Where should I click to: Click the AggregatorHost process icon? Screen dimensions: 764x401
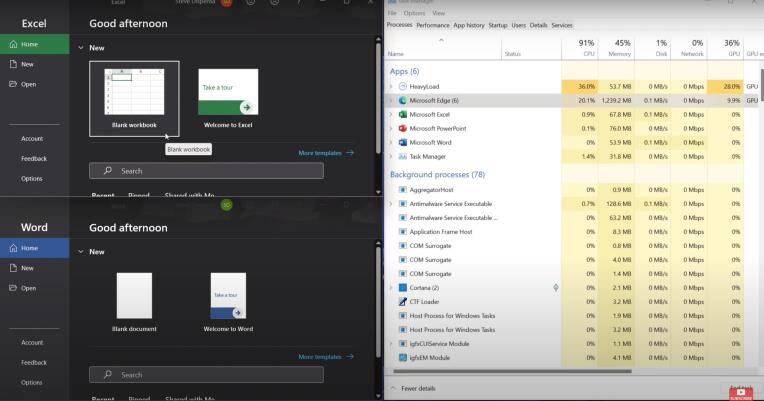(402, 190)
